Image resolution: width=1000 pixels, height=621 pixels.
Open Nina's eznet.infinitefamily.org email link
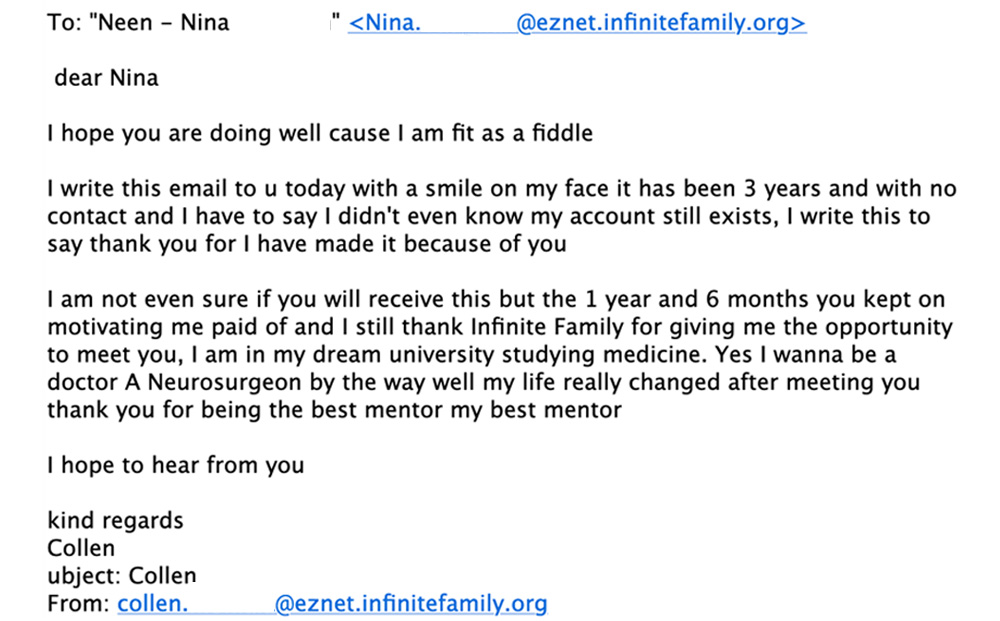click(577, 23)
